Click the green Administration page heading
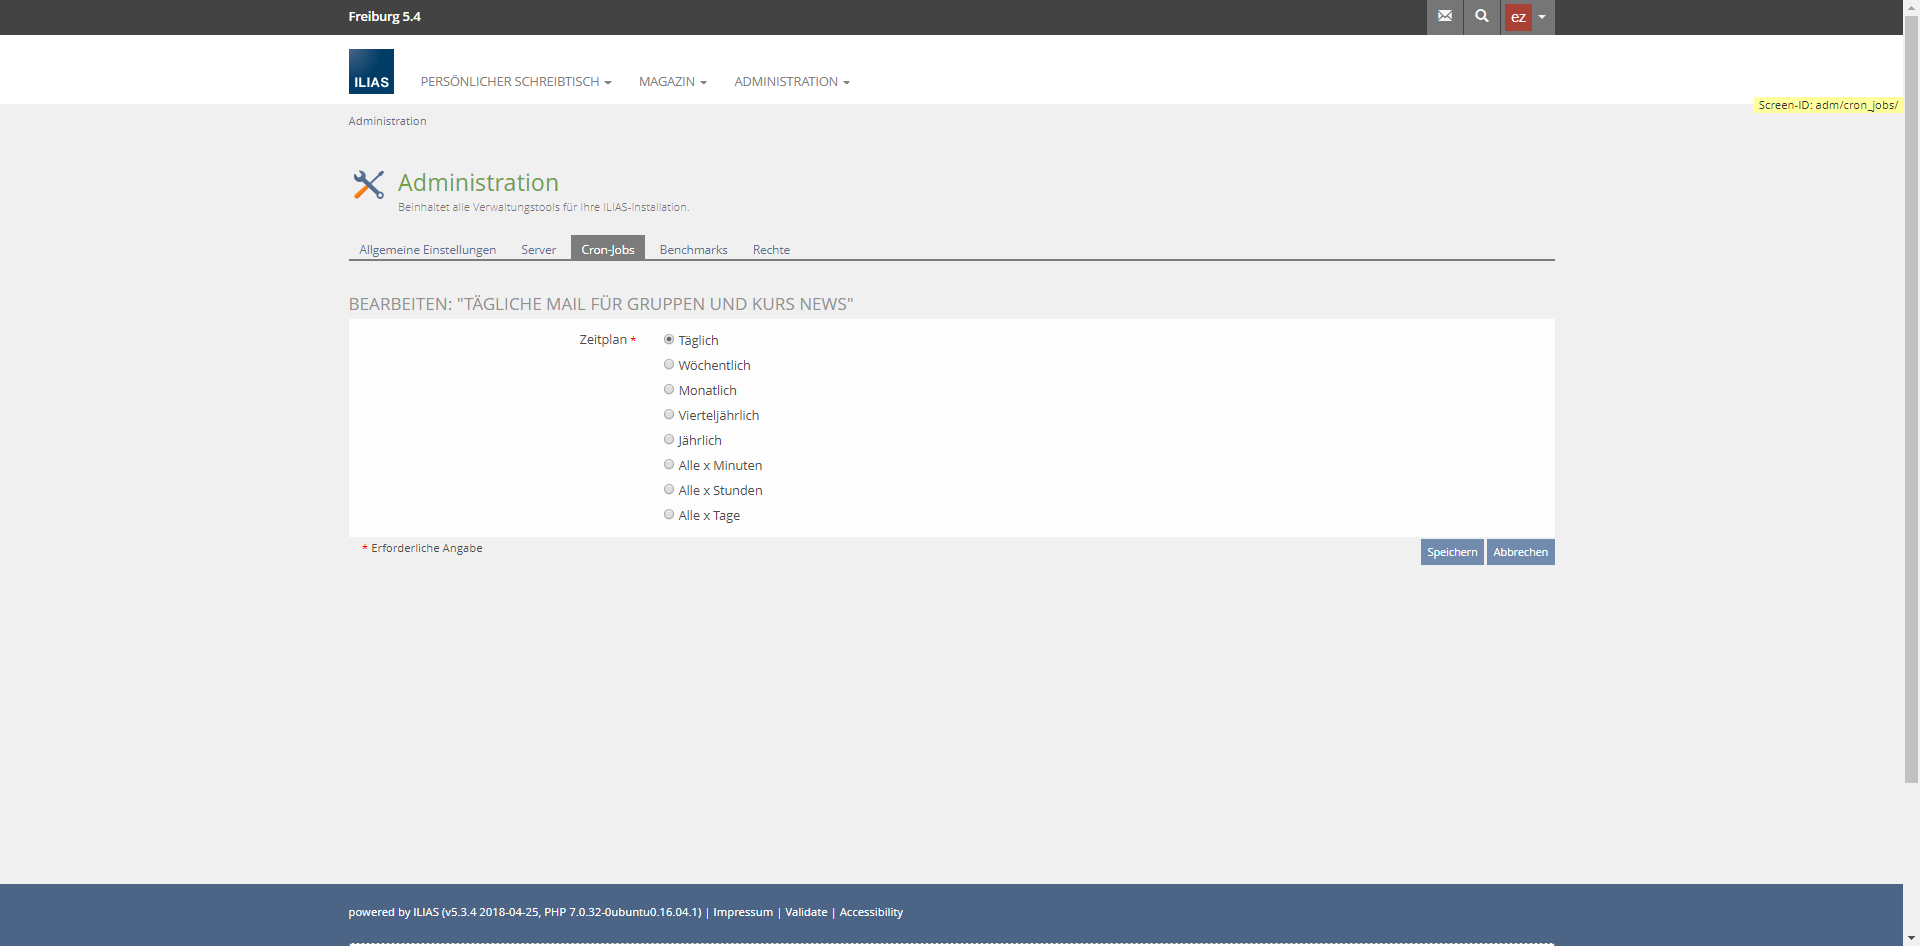1920x946 pixels. coord(478,183)
